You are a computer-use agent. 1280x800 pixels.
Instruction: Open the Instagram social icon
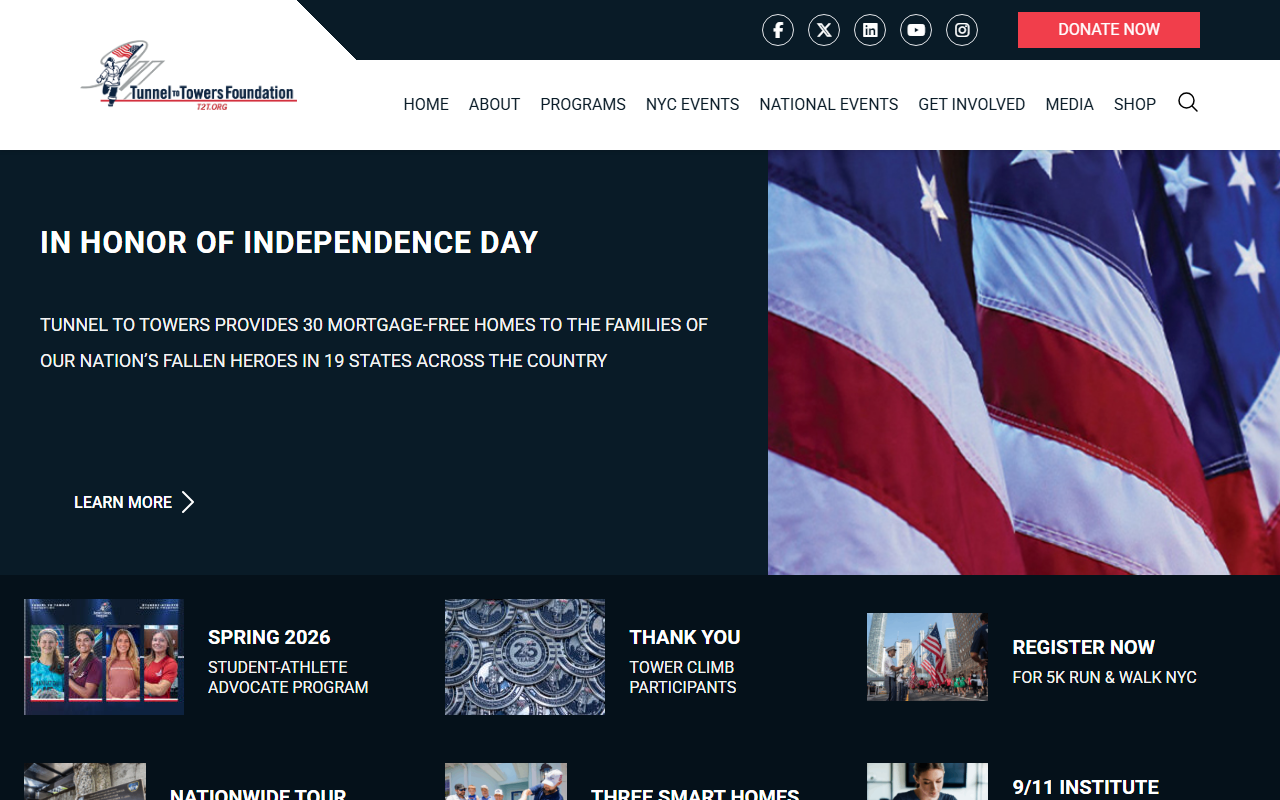[x=962, y=30]
